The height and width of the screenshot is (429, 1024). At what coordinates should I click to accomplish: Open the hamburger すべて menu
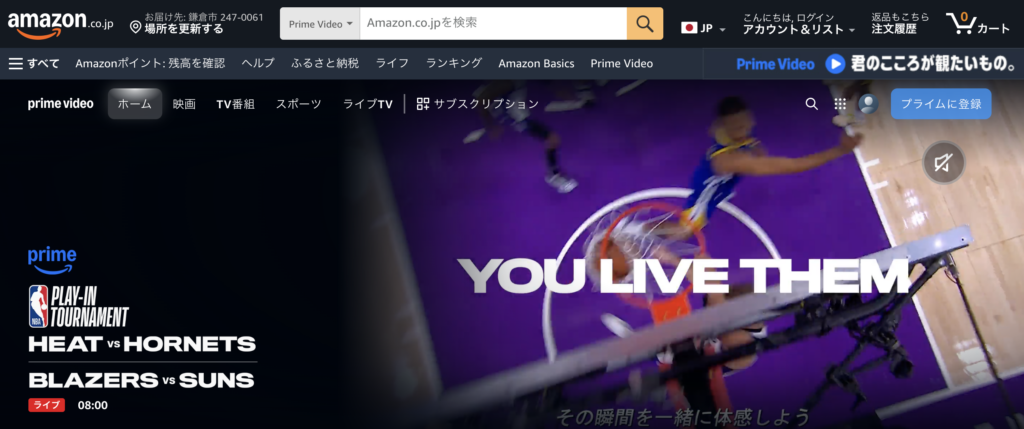(34, 63)
